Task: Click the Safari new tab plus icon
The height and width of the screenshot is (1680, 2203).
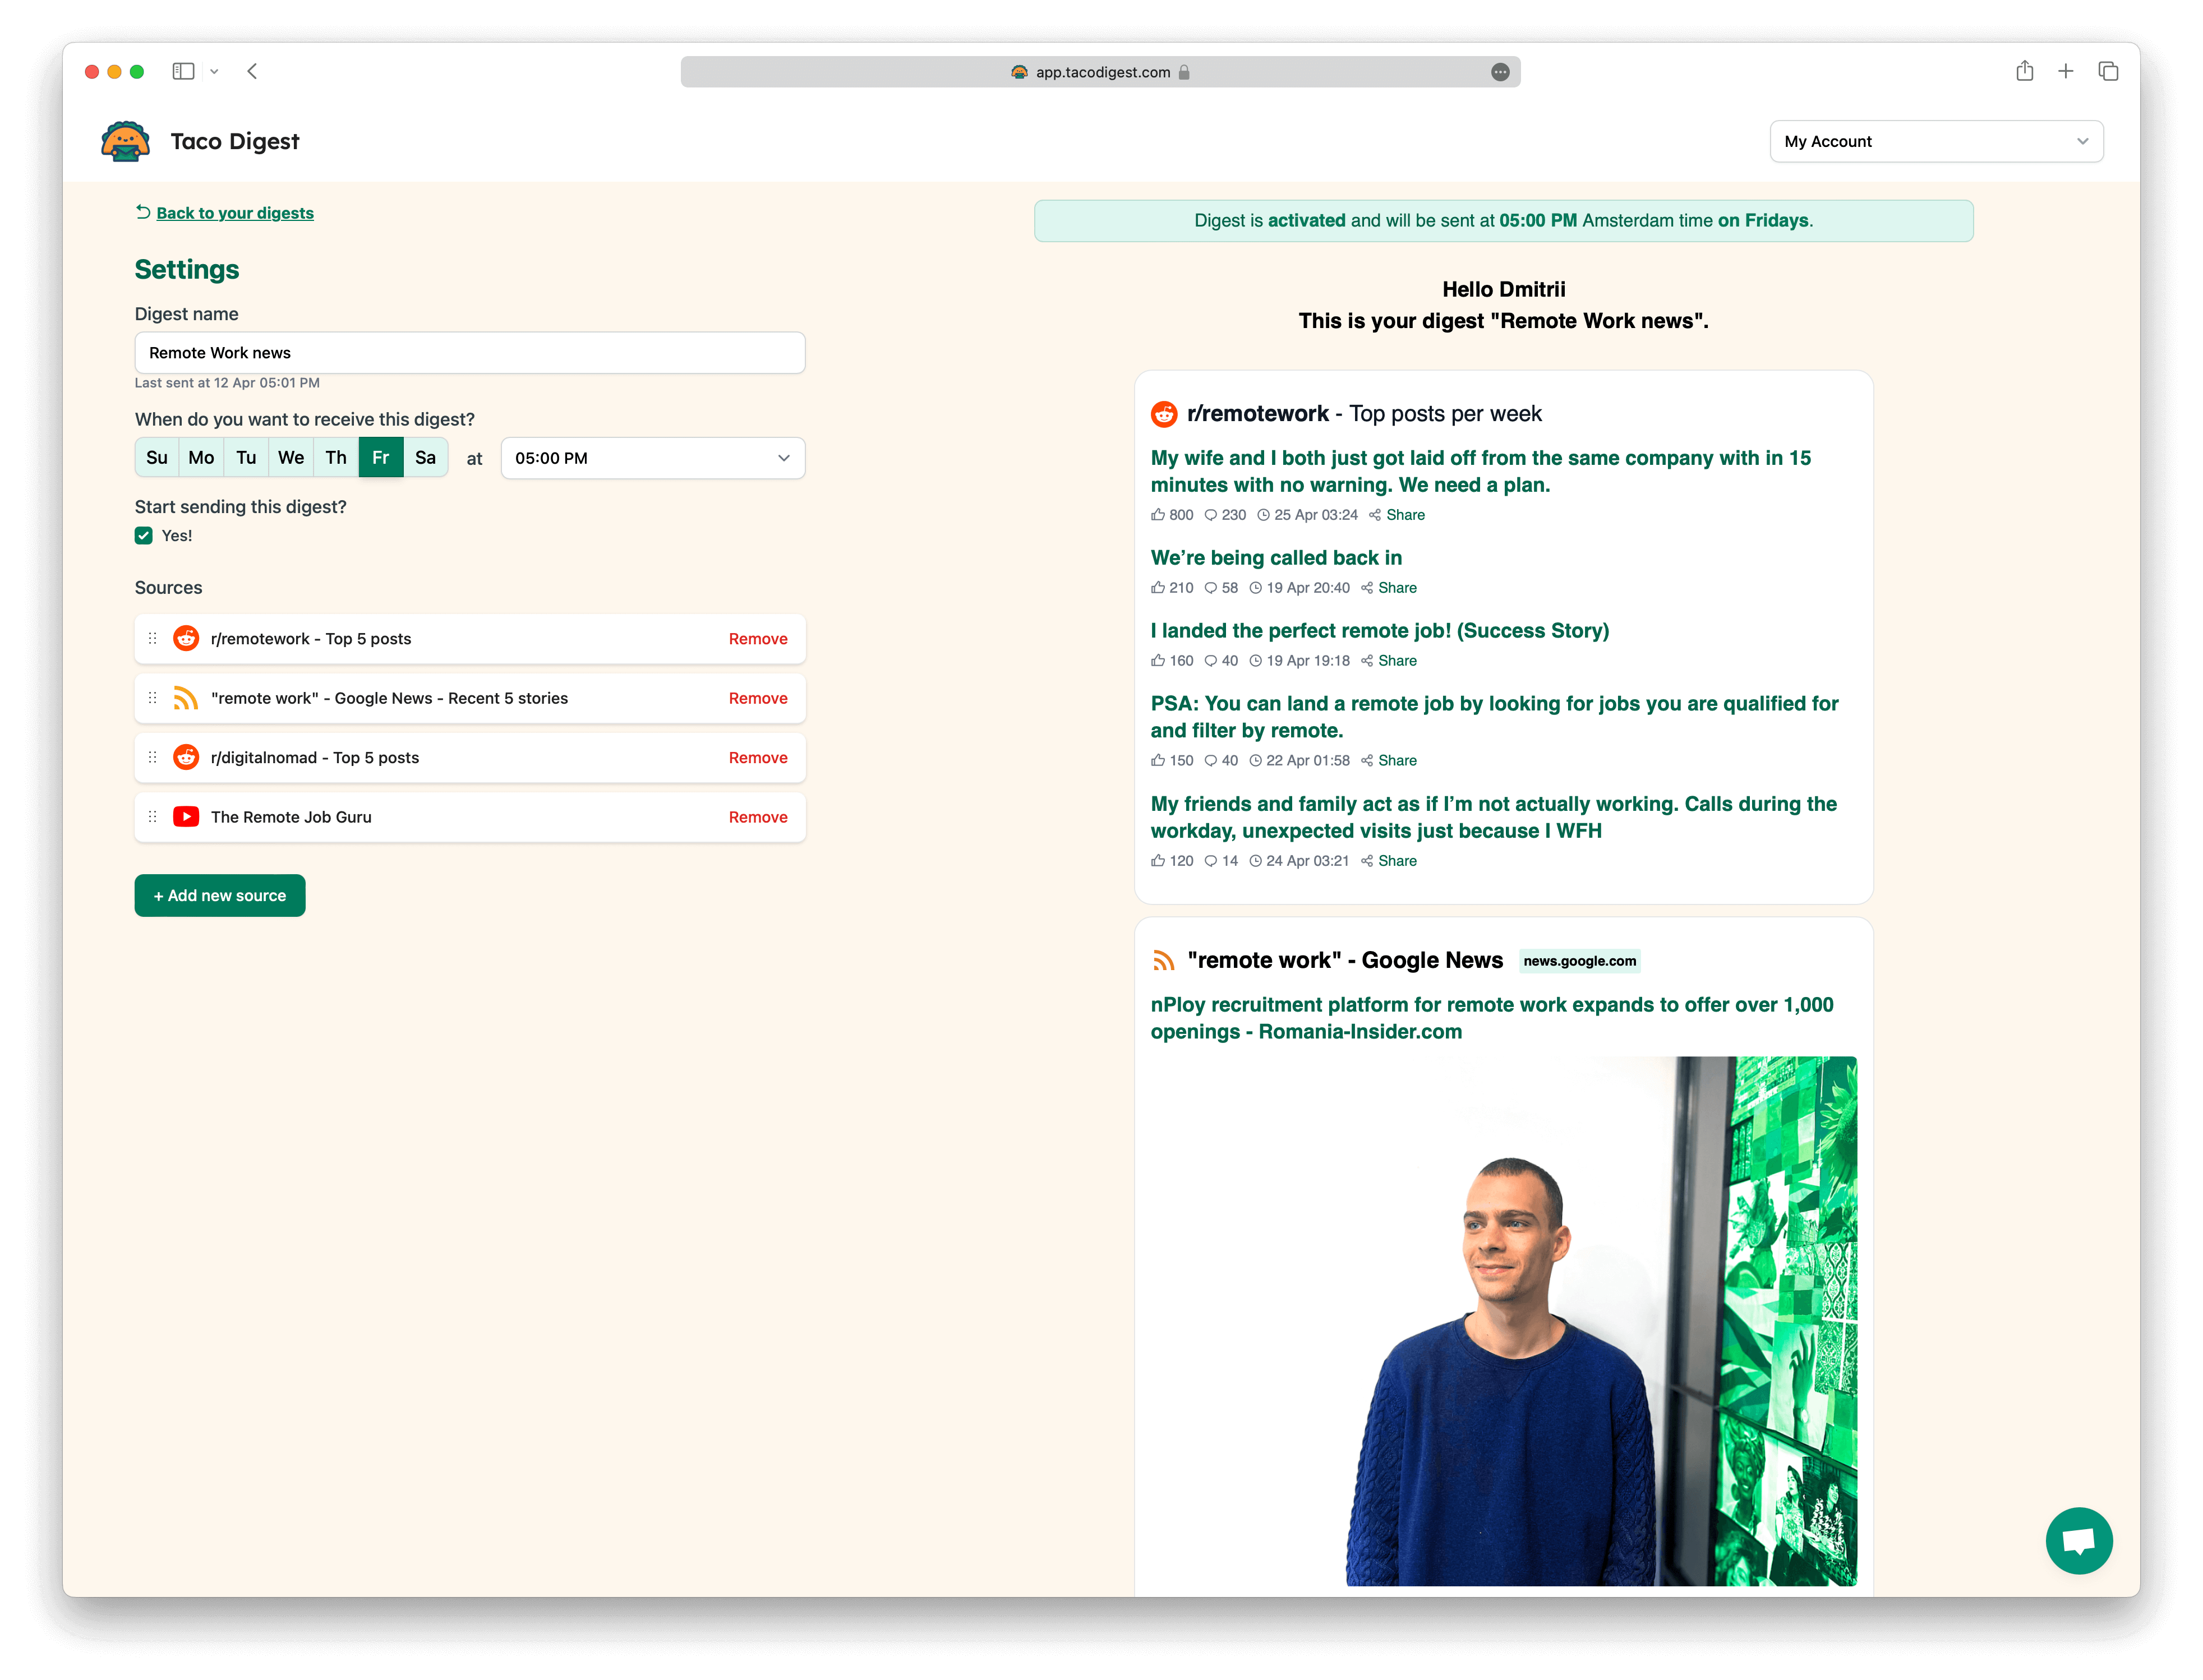Action: 2066,71
